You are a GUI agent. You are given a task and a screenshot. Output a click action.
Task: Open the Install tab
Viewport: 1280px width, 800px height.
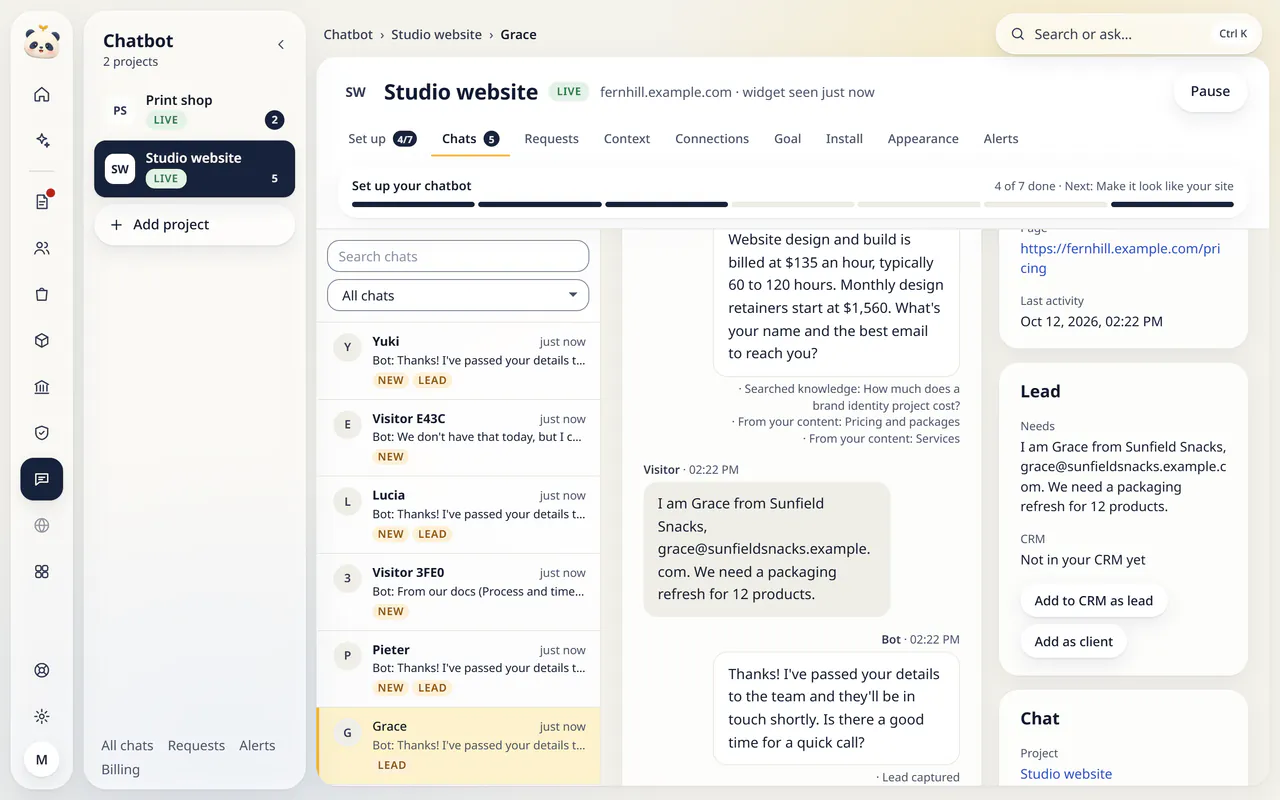844,139
